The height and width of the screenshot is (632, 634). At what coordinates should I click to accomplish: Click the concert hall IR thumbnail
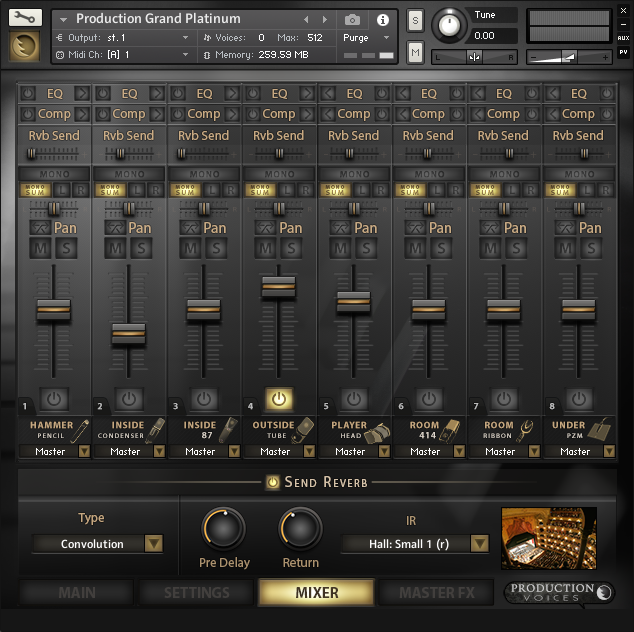(x=549, y=538)
